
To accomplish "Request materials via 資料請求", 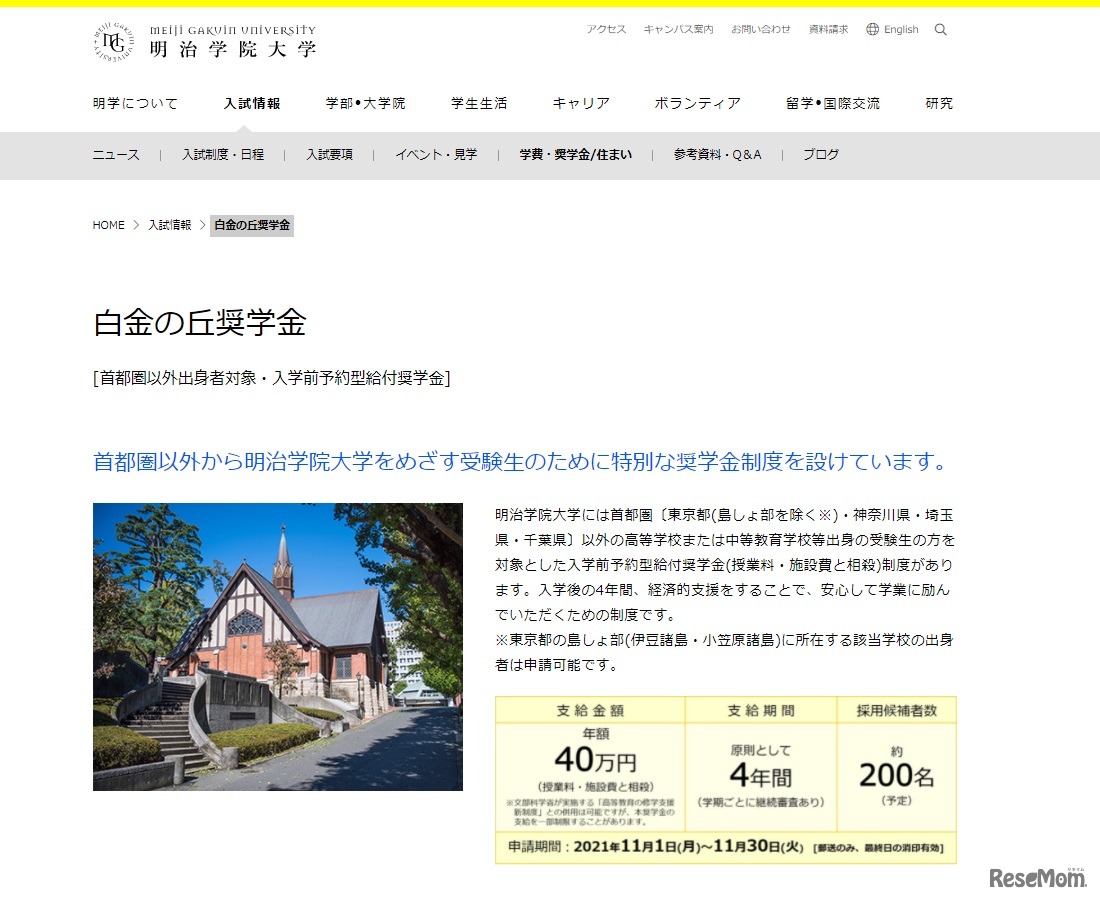I will click(827, 30).
